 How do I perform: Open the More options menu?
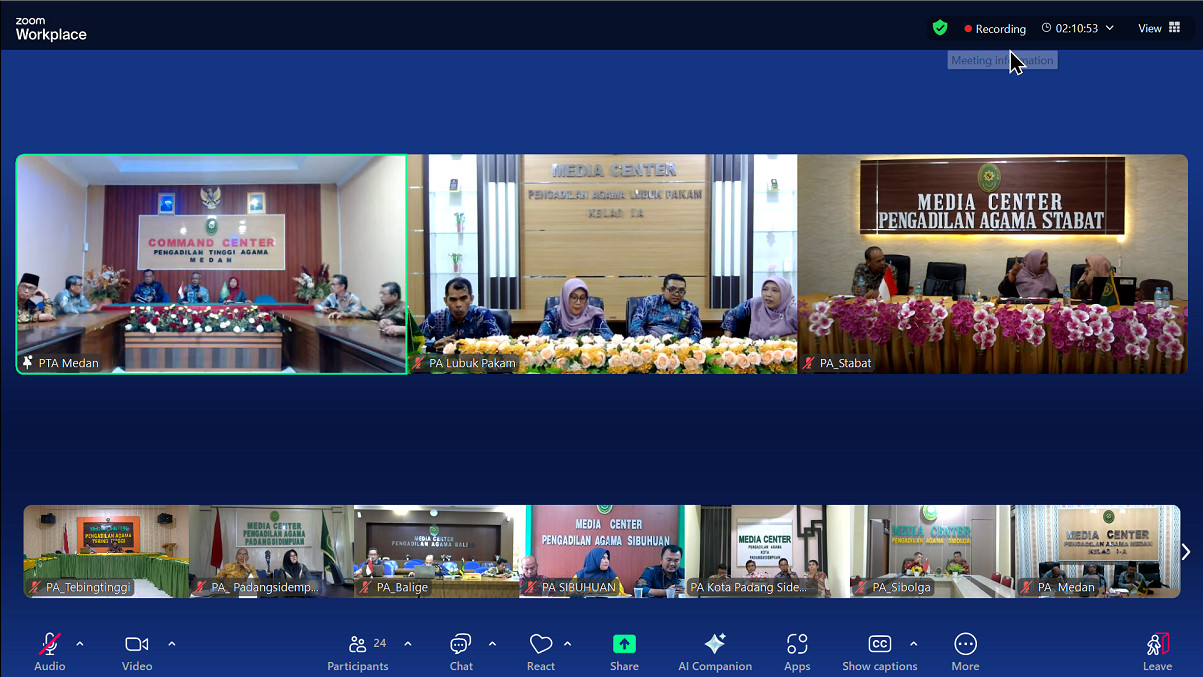[x=965, y=651]
